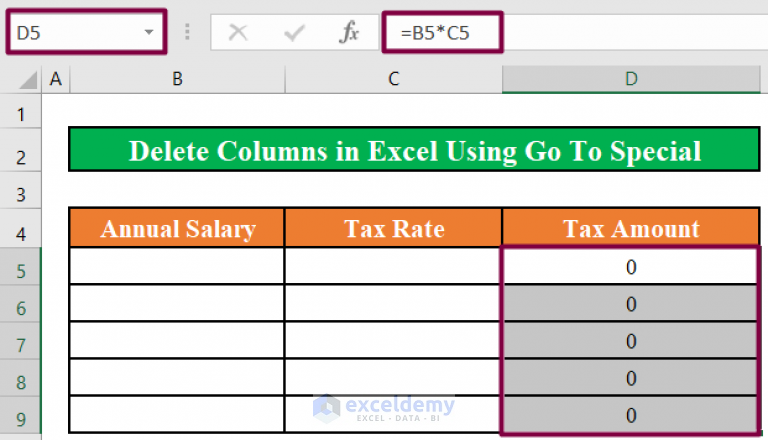Click empty Annual Salary cell in row 5

point(177,266)
